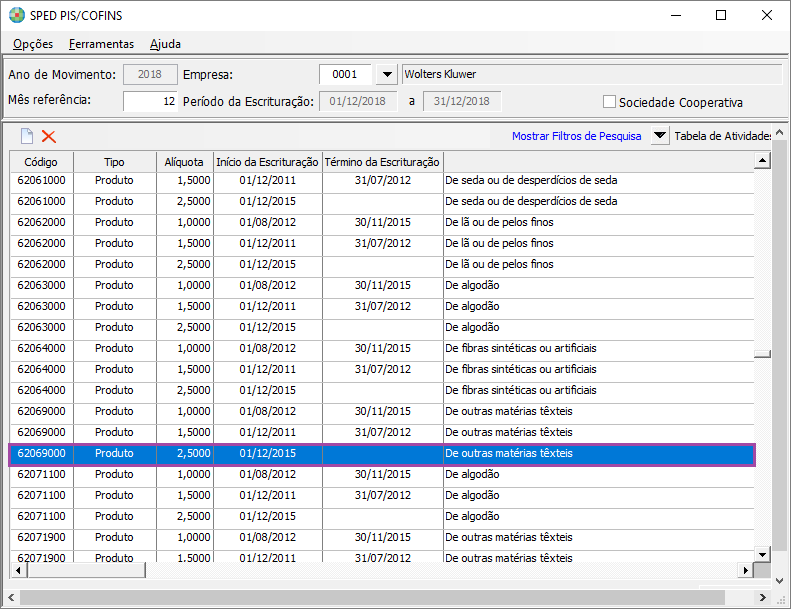This screenshot has width=791, height=609.
Task: Click the Wolters Kluwer company name field
Action: click(x=592, y=75)
